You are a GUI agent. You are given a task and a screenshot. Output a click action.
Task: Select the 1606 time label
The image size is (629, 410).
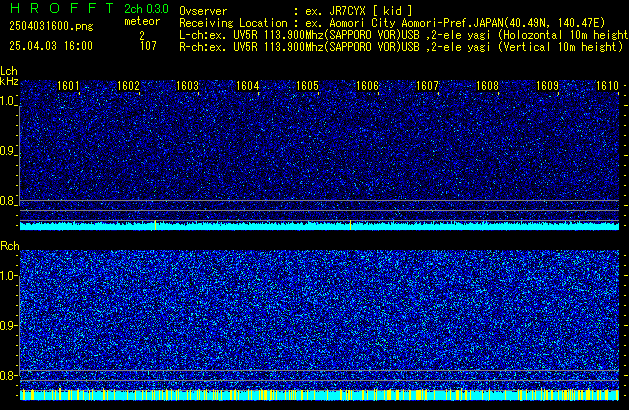coord(367,86)
